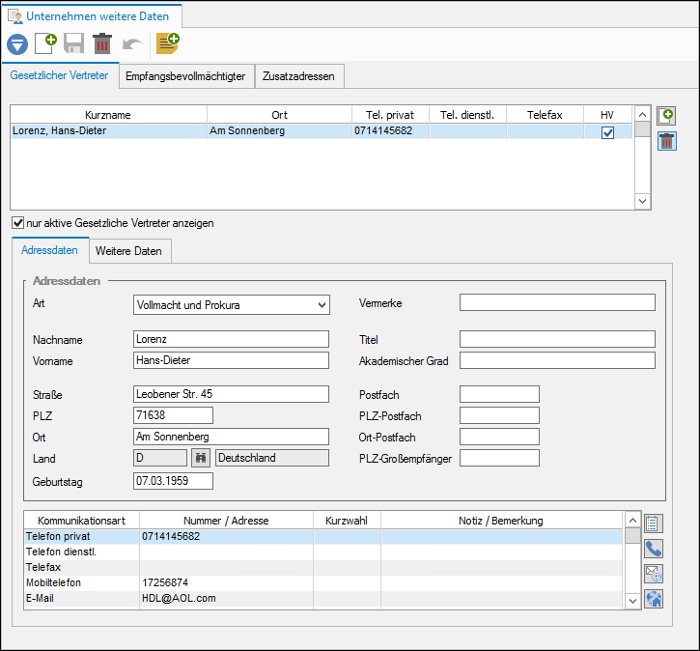The image size is (700, 651).
Task: Click the Postfach input field
Action: tap(500, 394)
